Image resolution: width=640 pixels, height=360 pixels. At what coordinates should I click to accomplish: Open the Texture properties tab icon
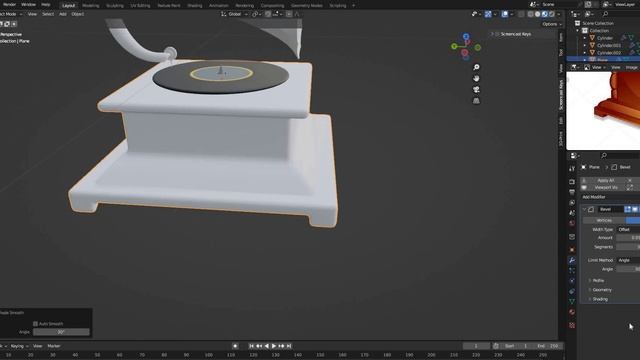(572, 325)
